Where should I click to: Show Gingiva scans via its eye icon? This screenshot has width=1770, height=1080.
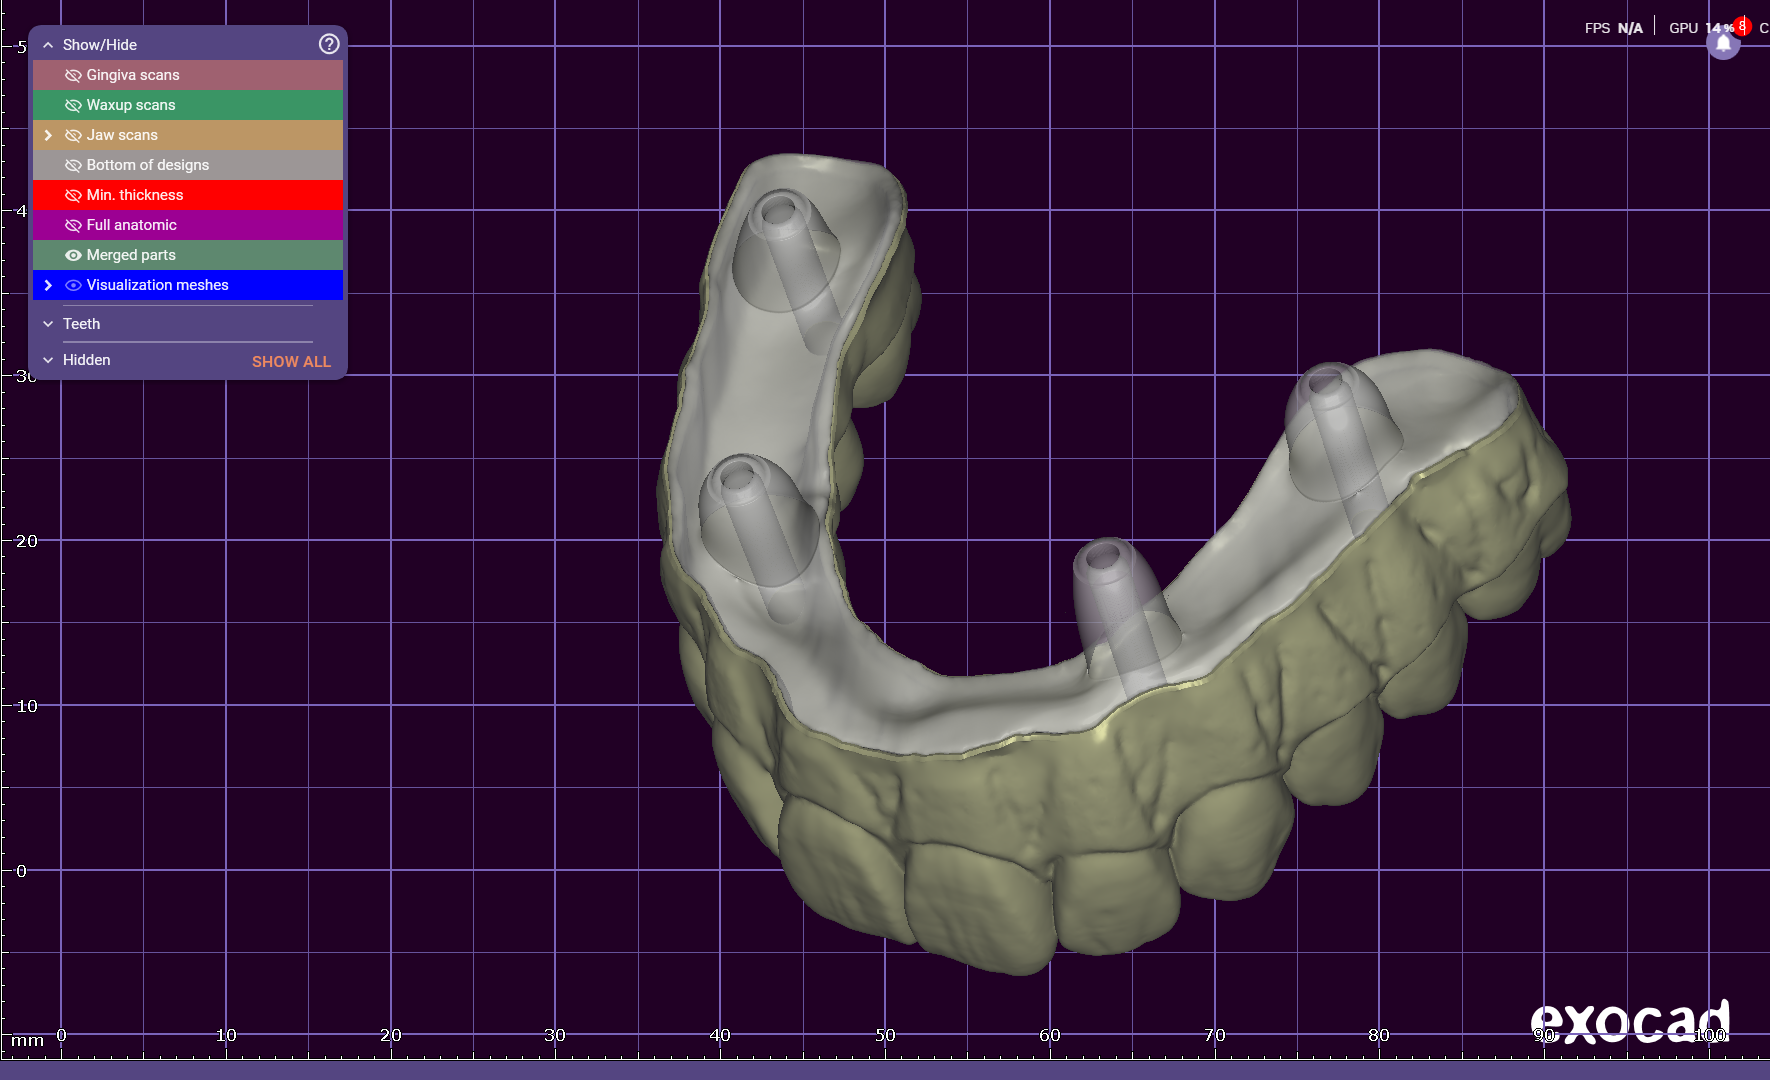coord(73,75)
